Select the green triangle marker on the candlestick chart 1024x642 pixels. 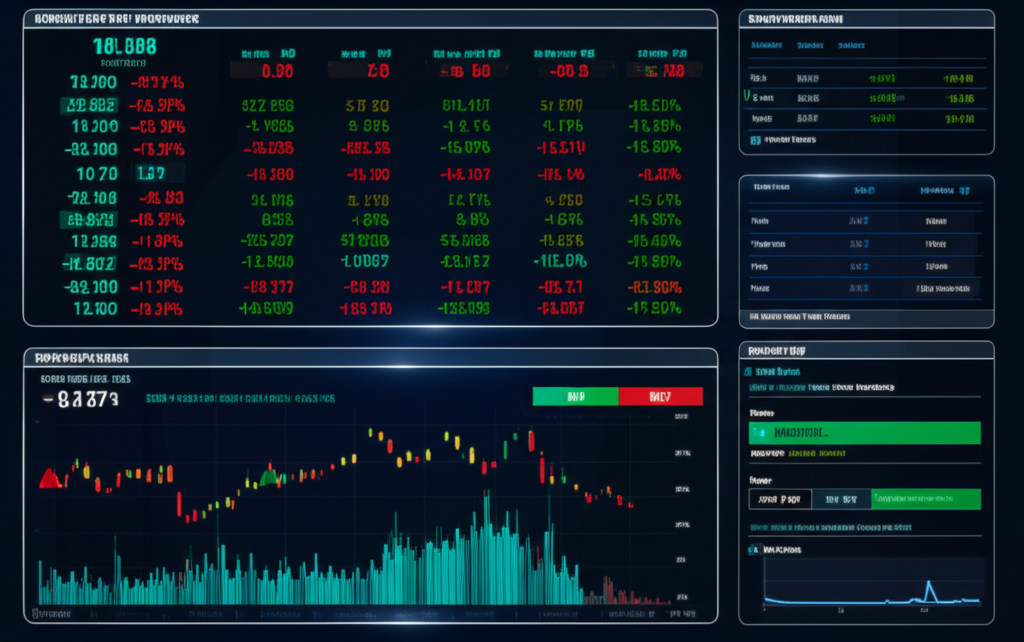coord(267,476)
